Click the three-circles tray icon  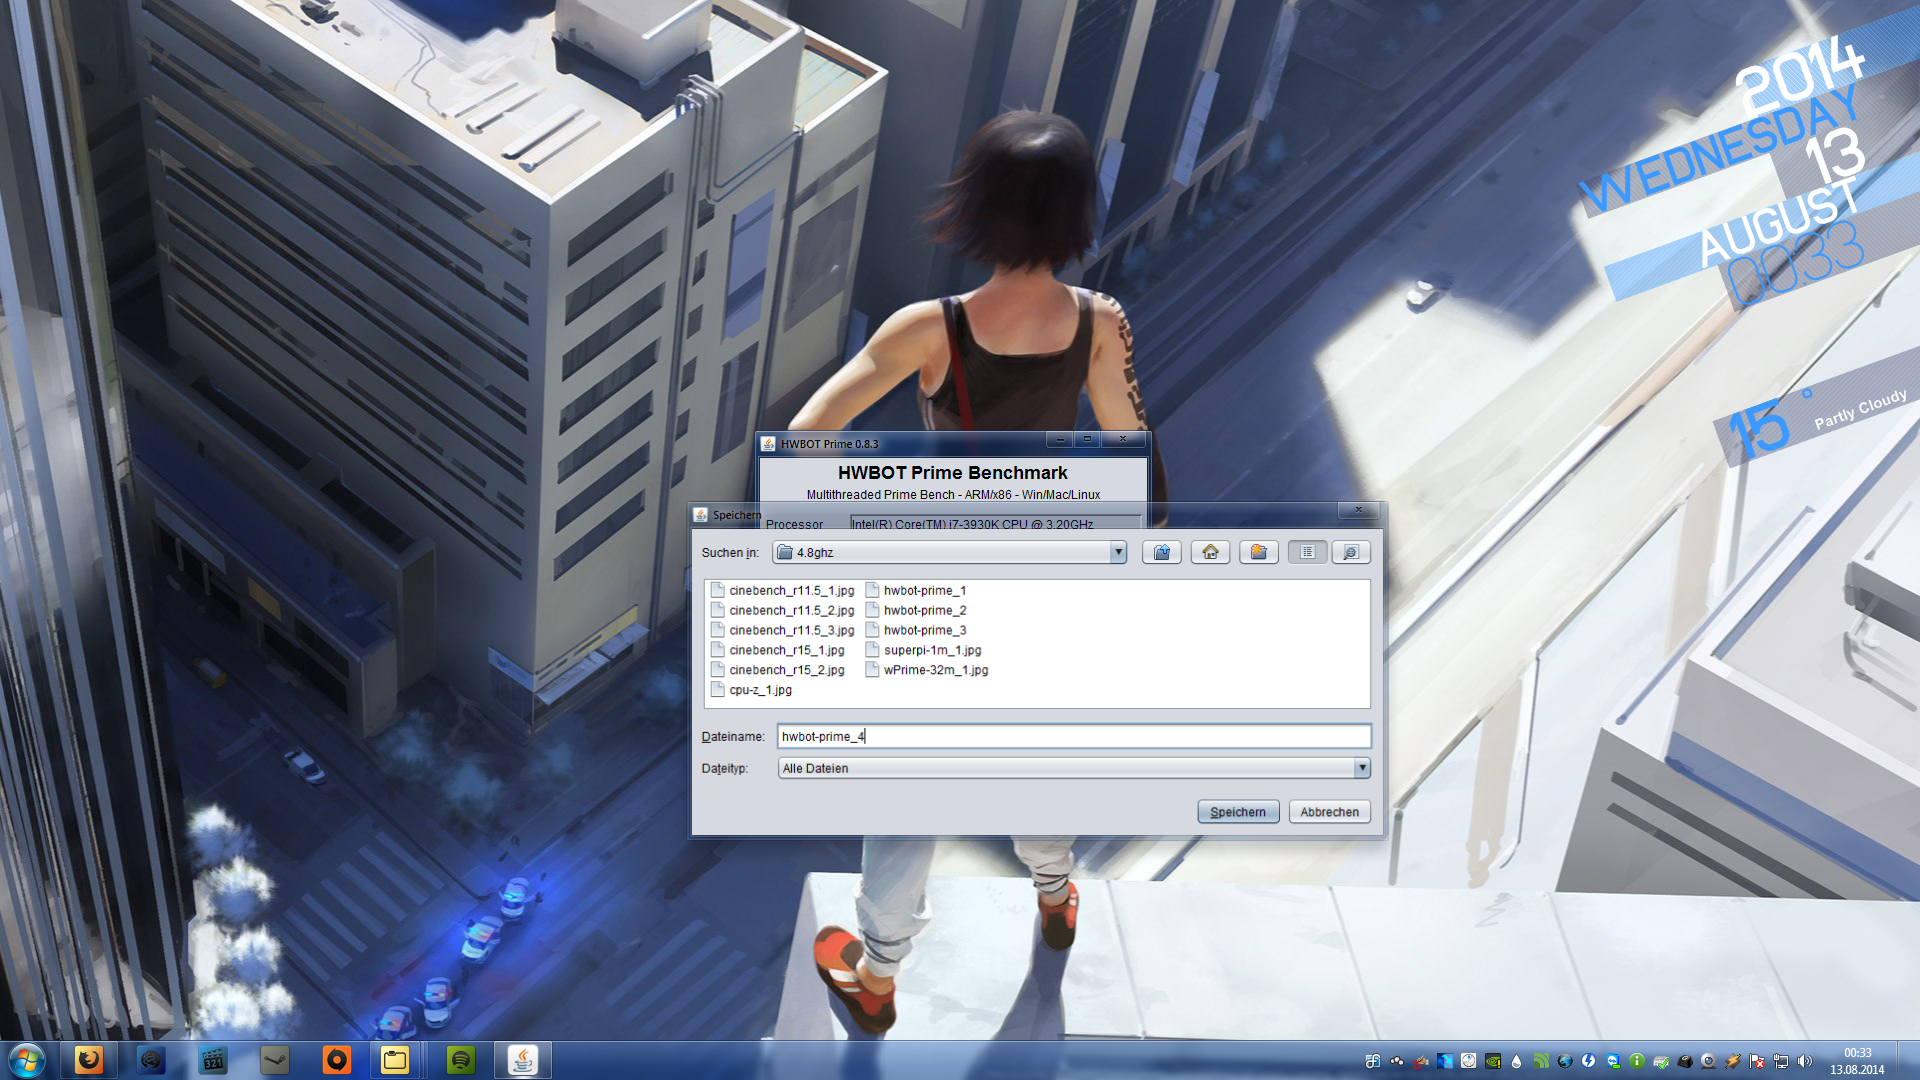(x=1397, y=1061)
